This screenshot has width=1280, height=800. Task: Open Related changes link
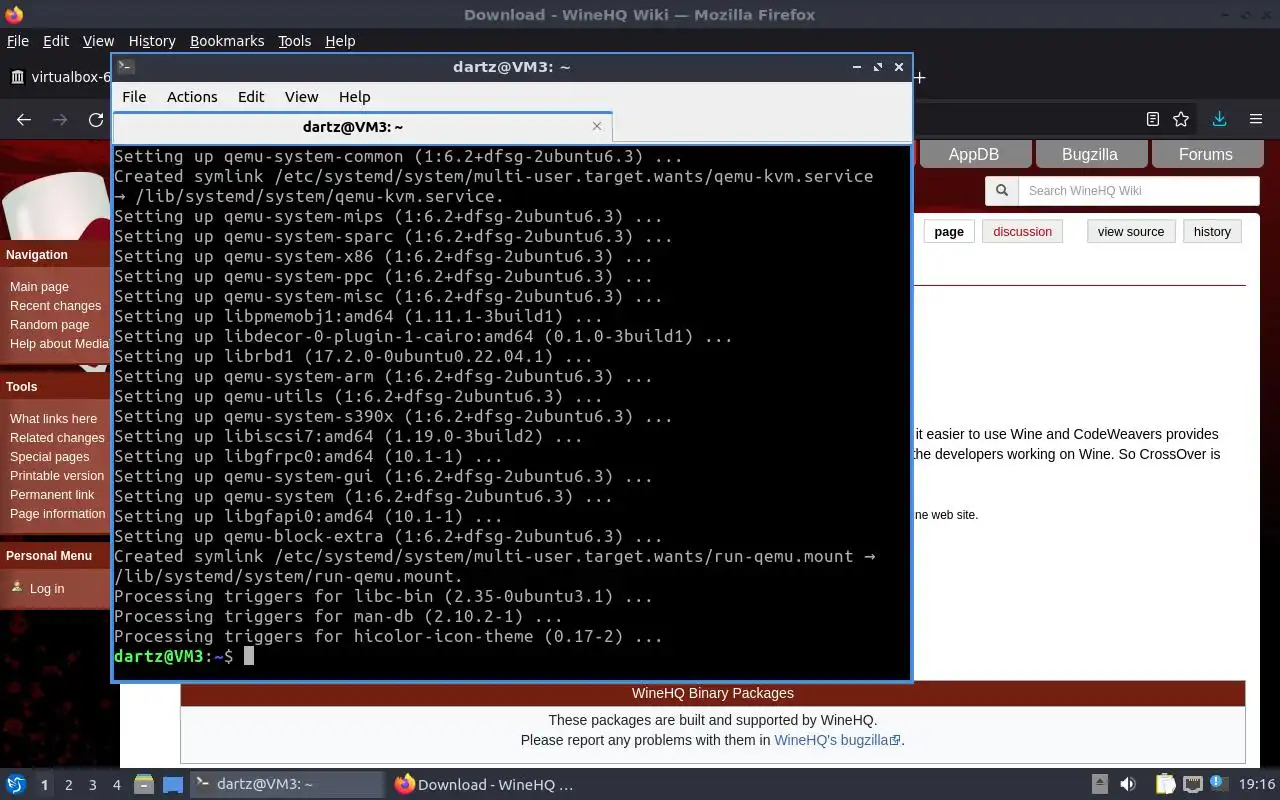tap(57, 438)
